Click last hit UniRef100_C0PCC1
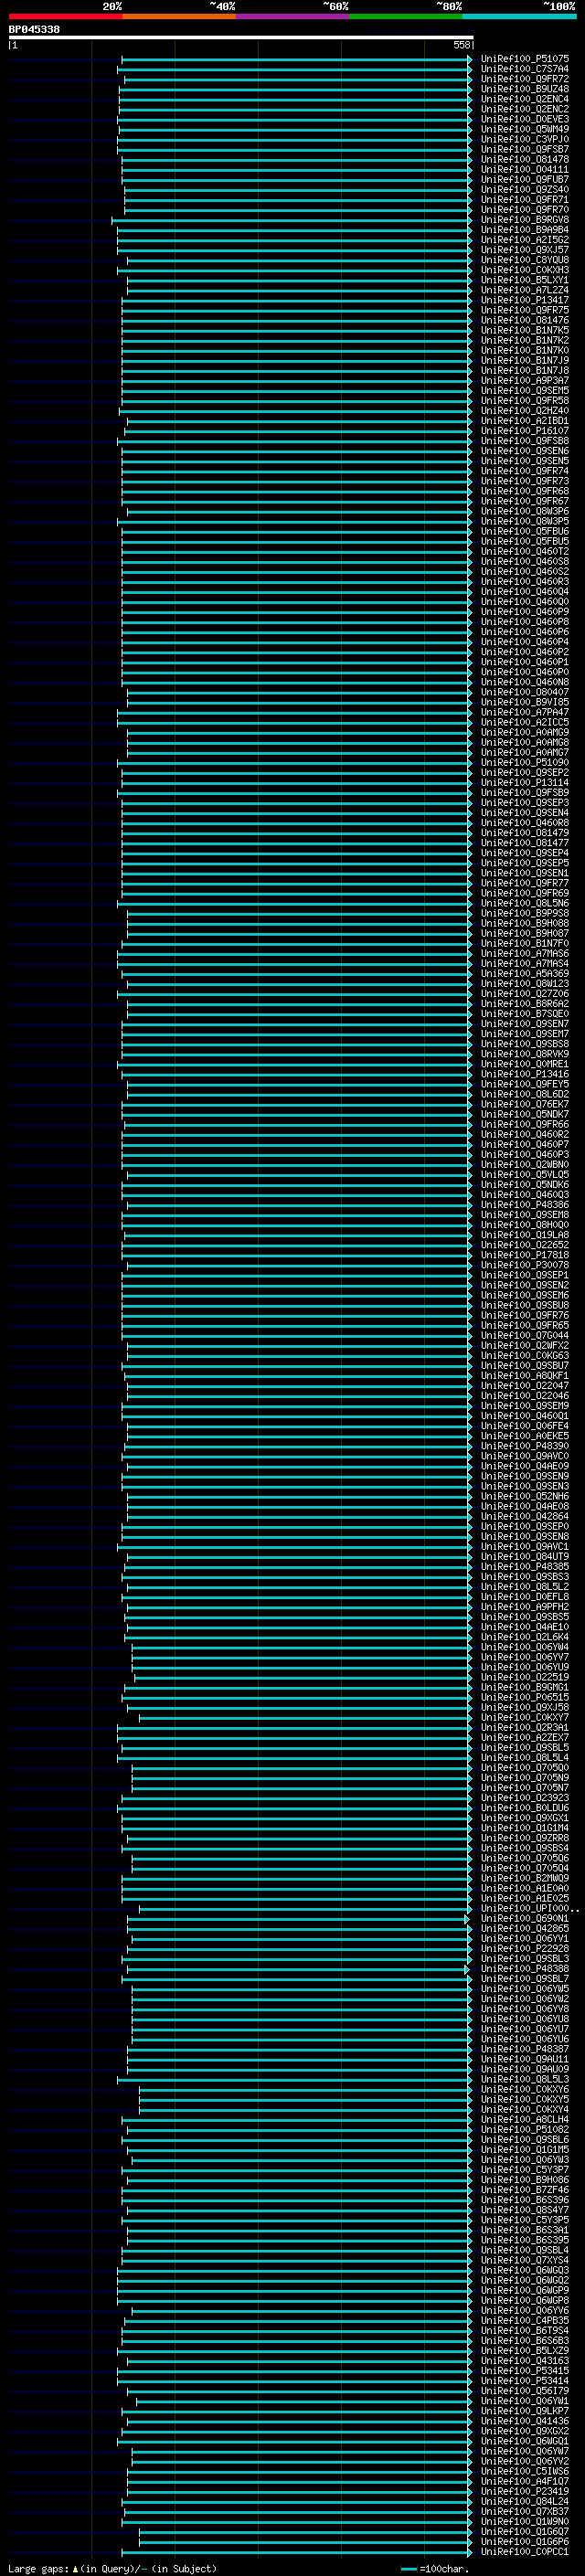585x2576 pixels. click(x=525, y=2552)
